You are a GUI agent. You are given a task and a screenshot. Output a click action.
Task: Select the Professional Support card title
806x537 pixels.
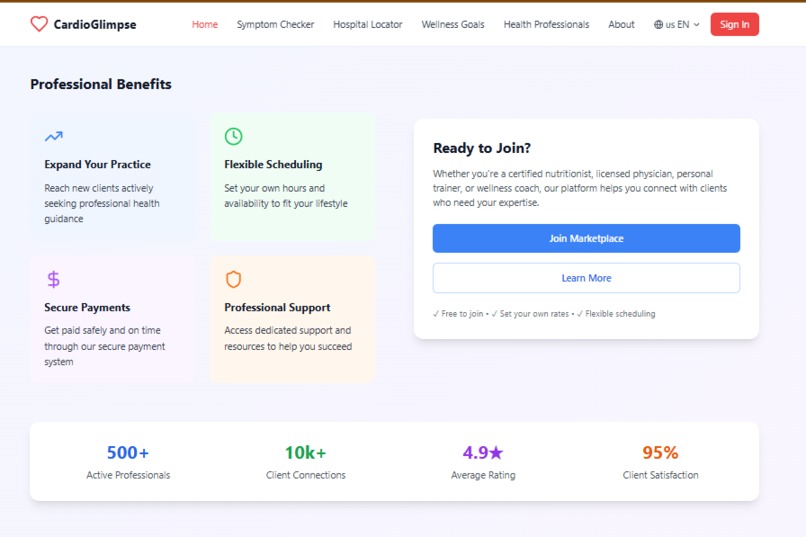tap(277, 307)
